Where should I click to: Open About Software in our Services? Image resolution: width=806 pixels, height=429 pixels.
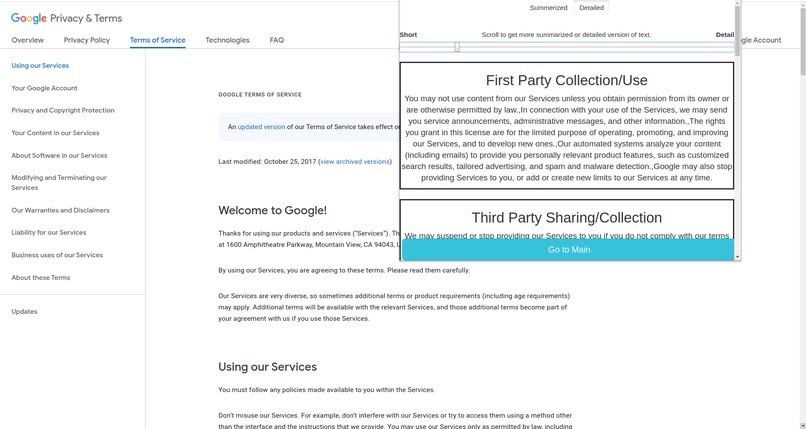tap(59, 156)
